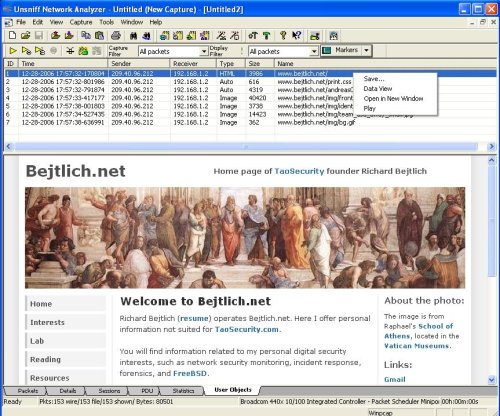Expand the Markers dropdown arrow
Screen dimensions: 500x416
366,50
